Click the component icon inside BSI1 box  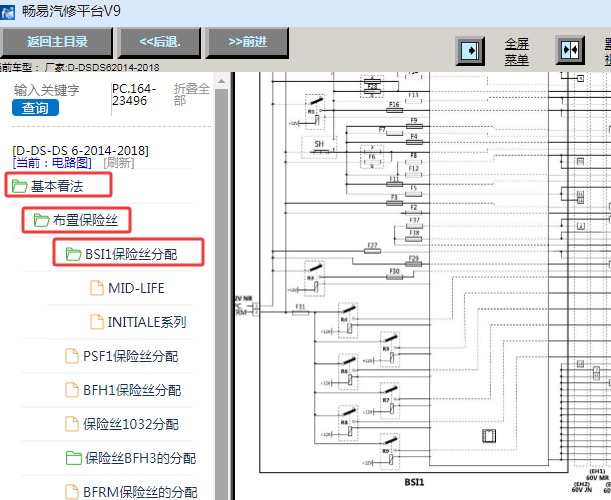point(489,436)
